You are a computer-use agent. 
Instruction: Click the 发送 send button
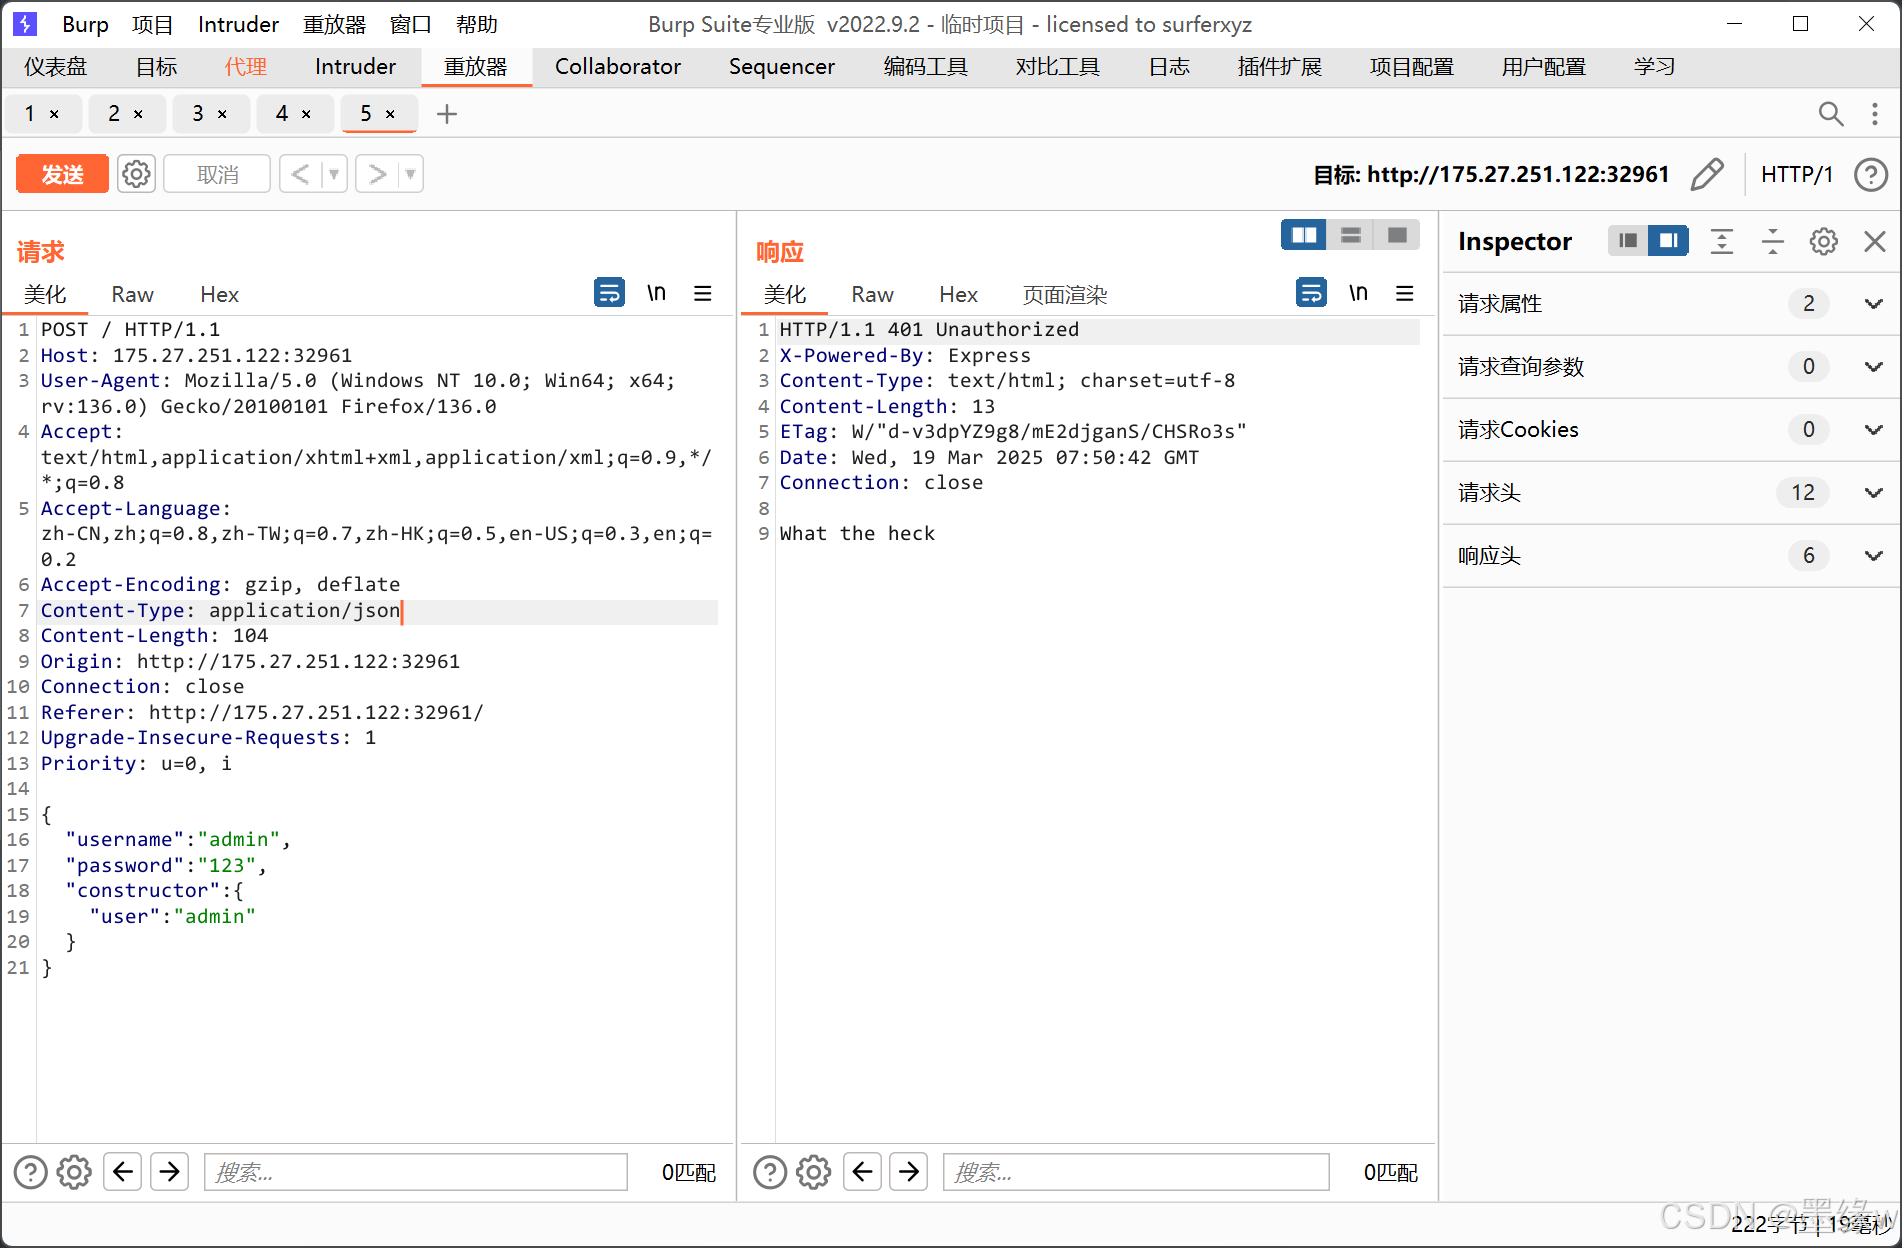tap(62, 174)
